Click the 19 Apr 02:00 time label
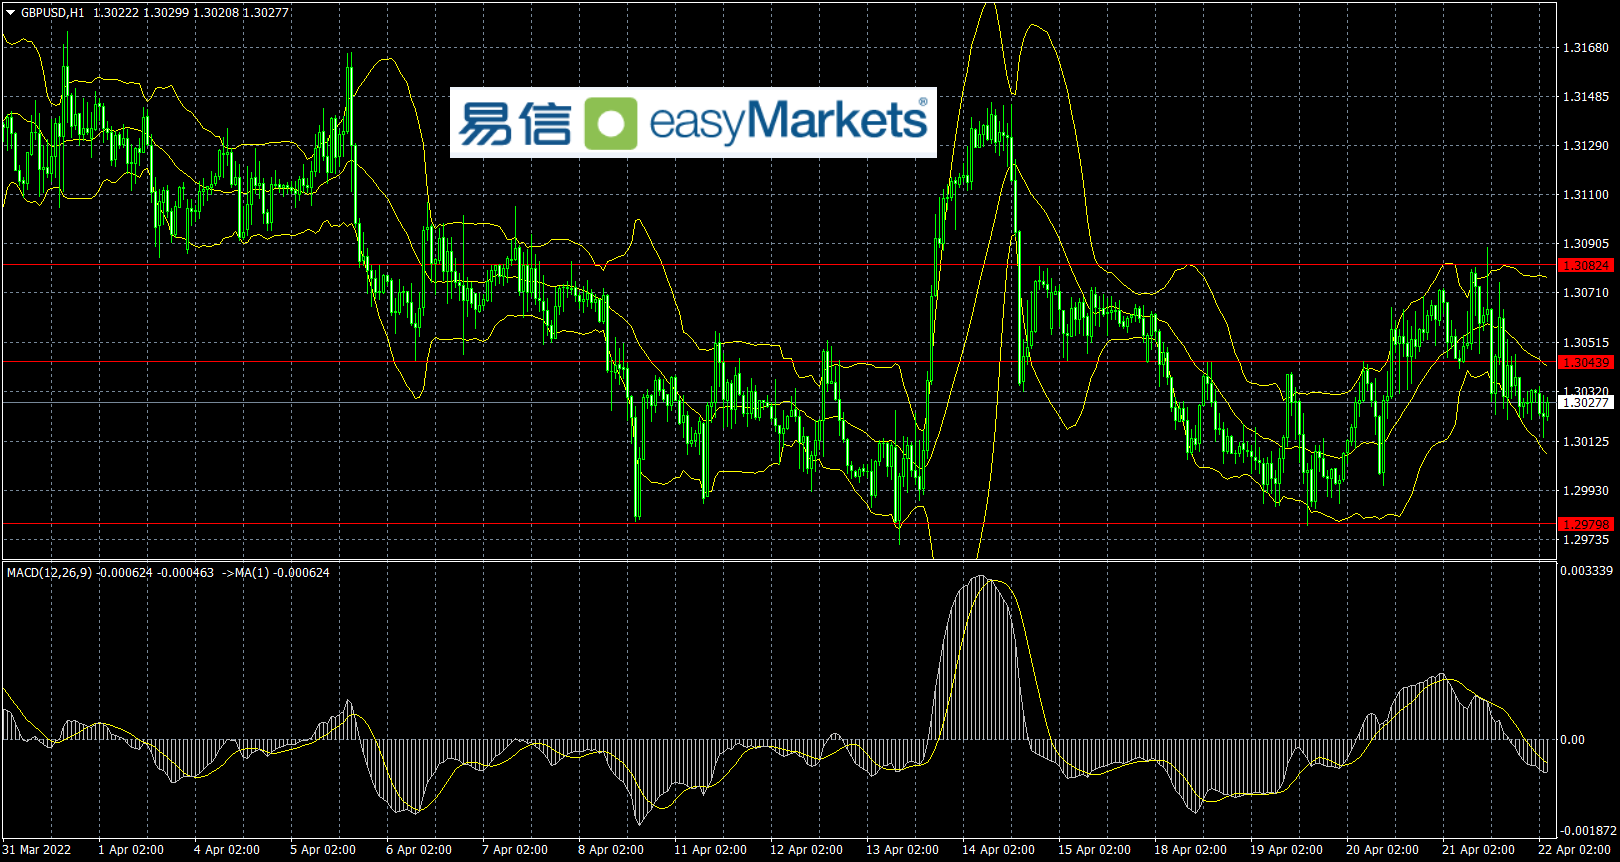Screen dimensions: 1620x862 coord(1286,850)
